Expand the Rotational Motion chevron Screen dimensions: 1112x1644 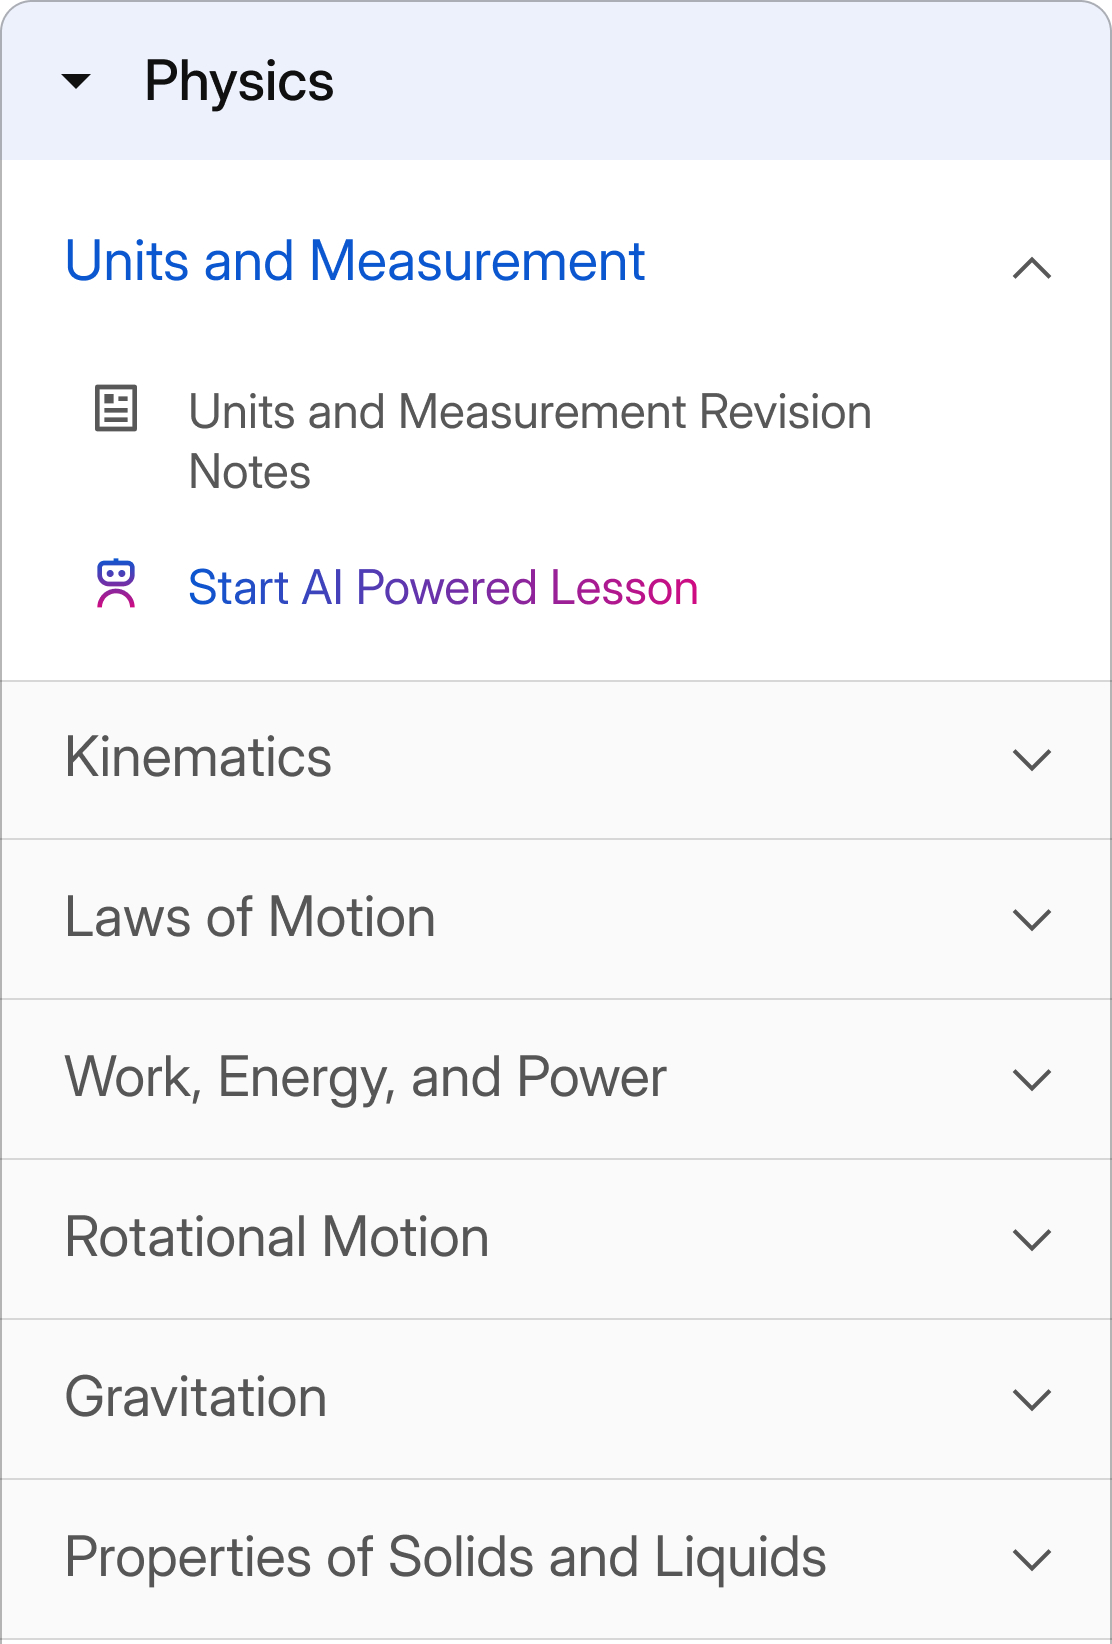coord(1032,1240)
